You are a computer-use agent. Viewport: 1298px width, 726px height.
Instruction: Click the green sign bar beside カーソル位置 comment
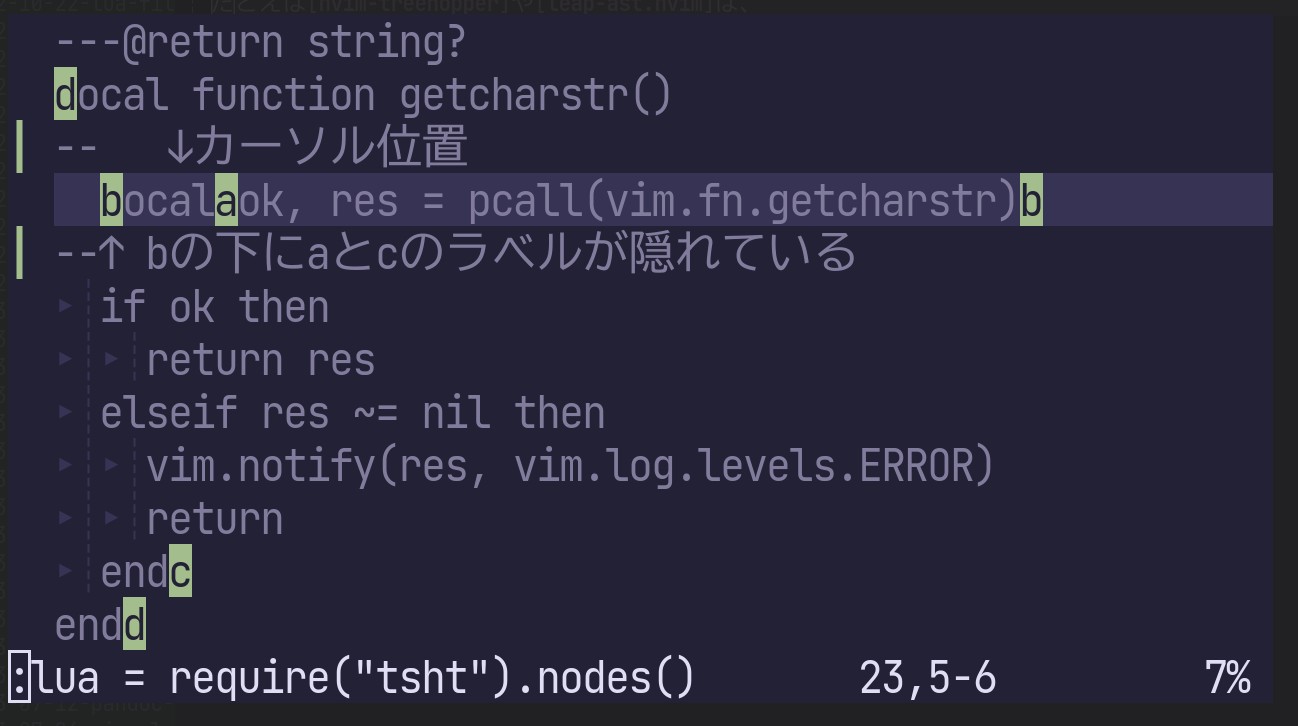pyautogui.click(x=20, y=147)
